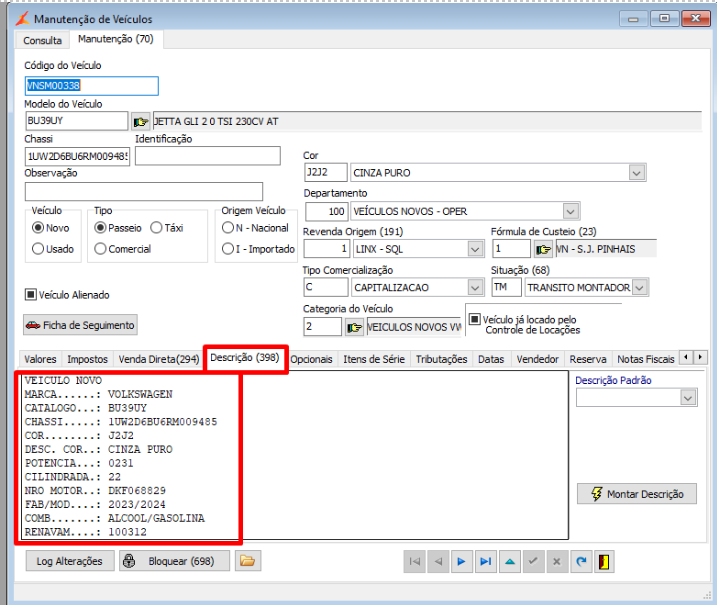Click Montar Descrição button

point(637,494)
